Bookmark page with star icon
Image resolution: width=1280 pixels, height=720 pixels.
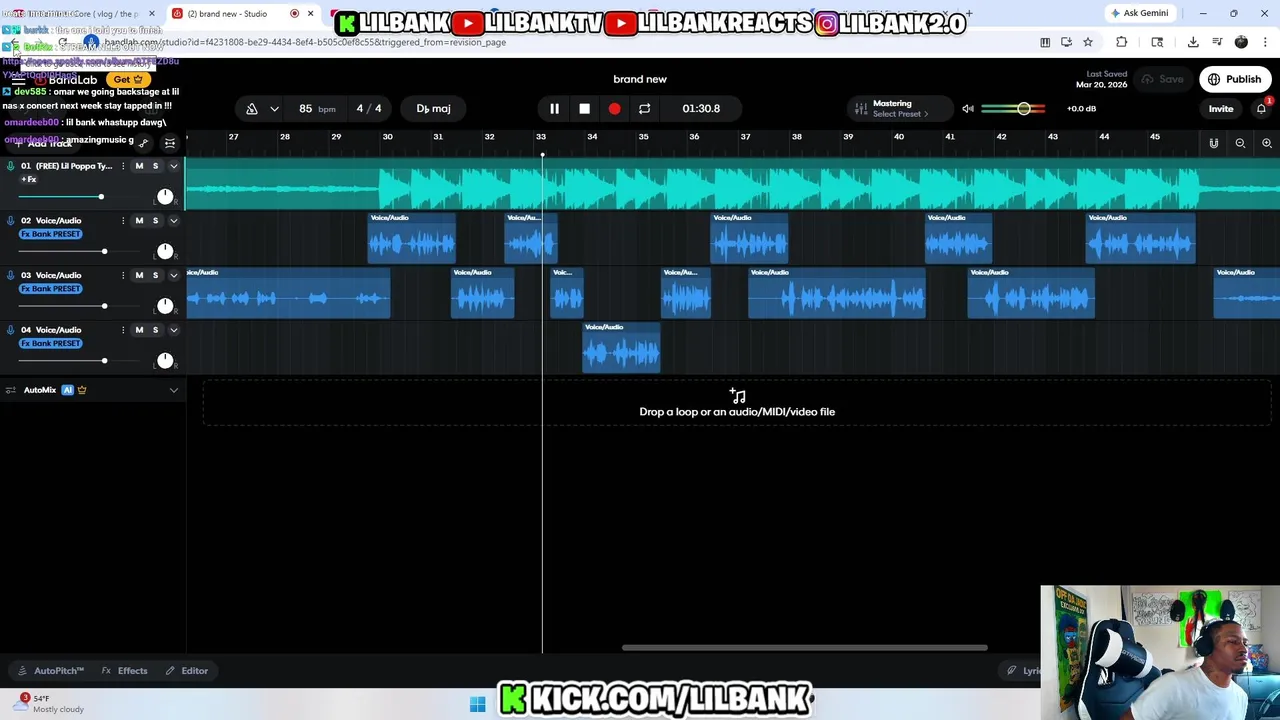tap(1088, 42)
